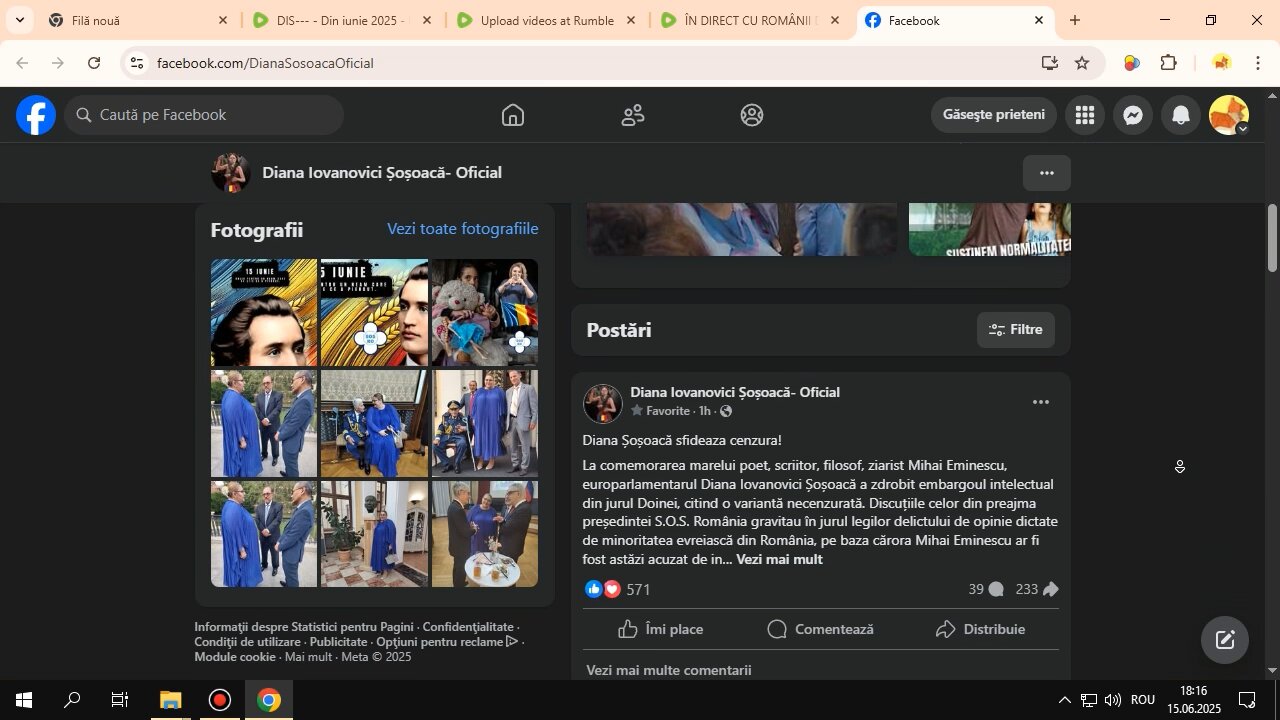Viewport: 1280px width, 720px height.
Task: Open the Facebook menu grid icon
Action: pyautogui.click(x=1085, y=115)
